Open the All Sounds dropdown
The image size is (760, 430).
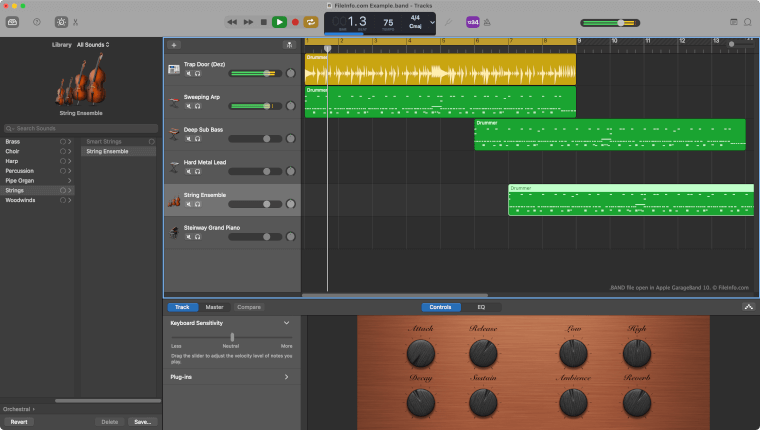(93, 45)
